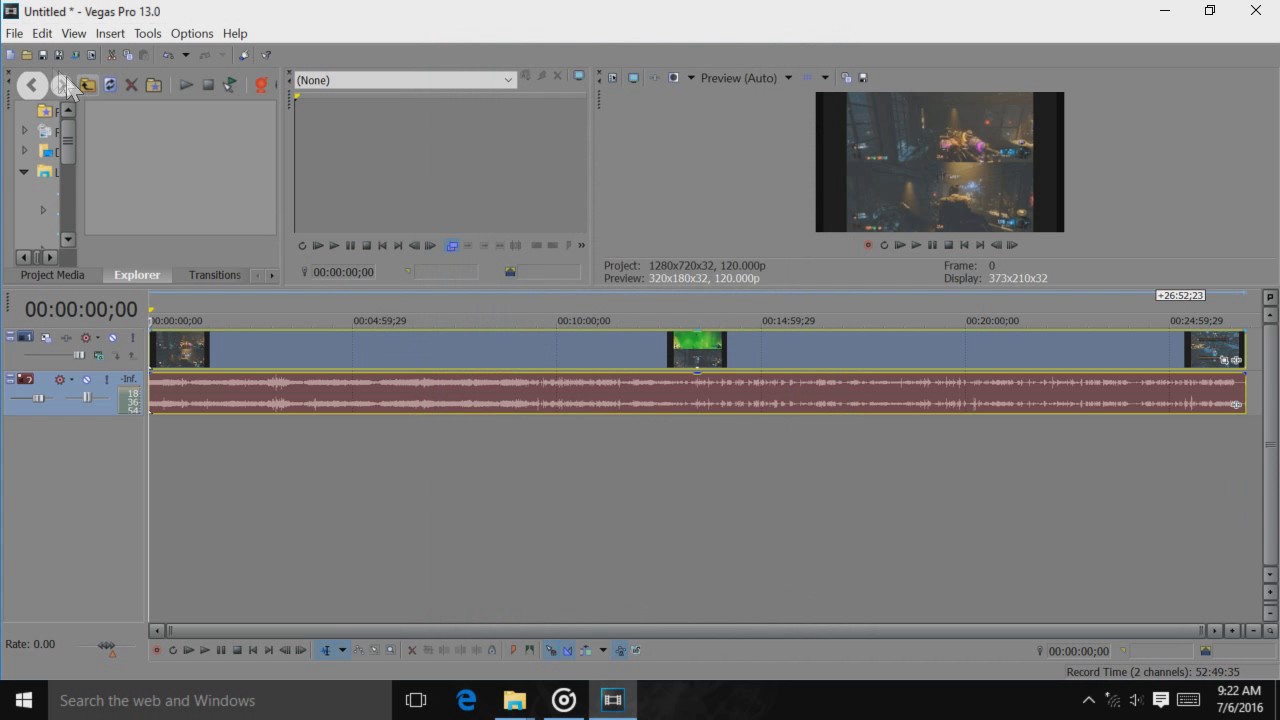Image resolution: width=1280 pixels, height=720 pixels.
Task: Open the audio track 2 FX dropdown arrow
Action: 71,380
